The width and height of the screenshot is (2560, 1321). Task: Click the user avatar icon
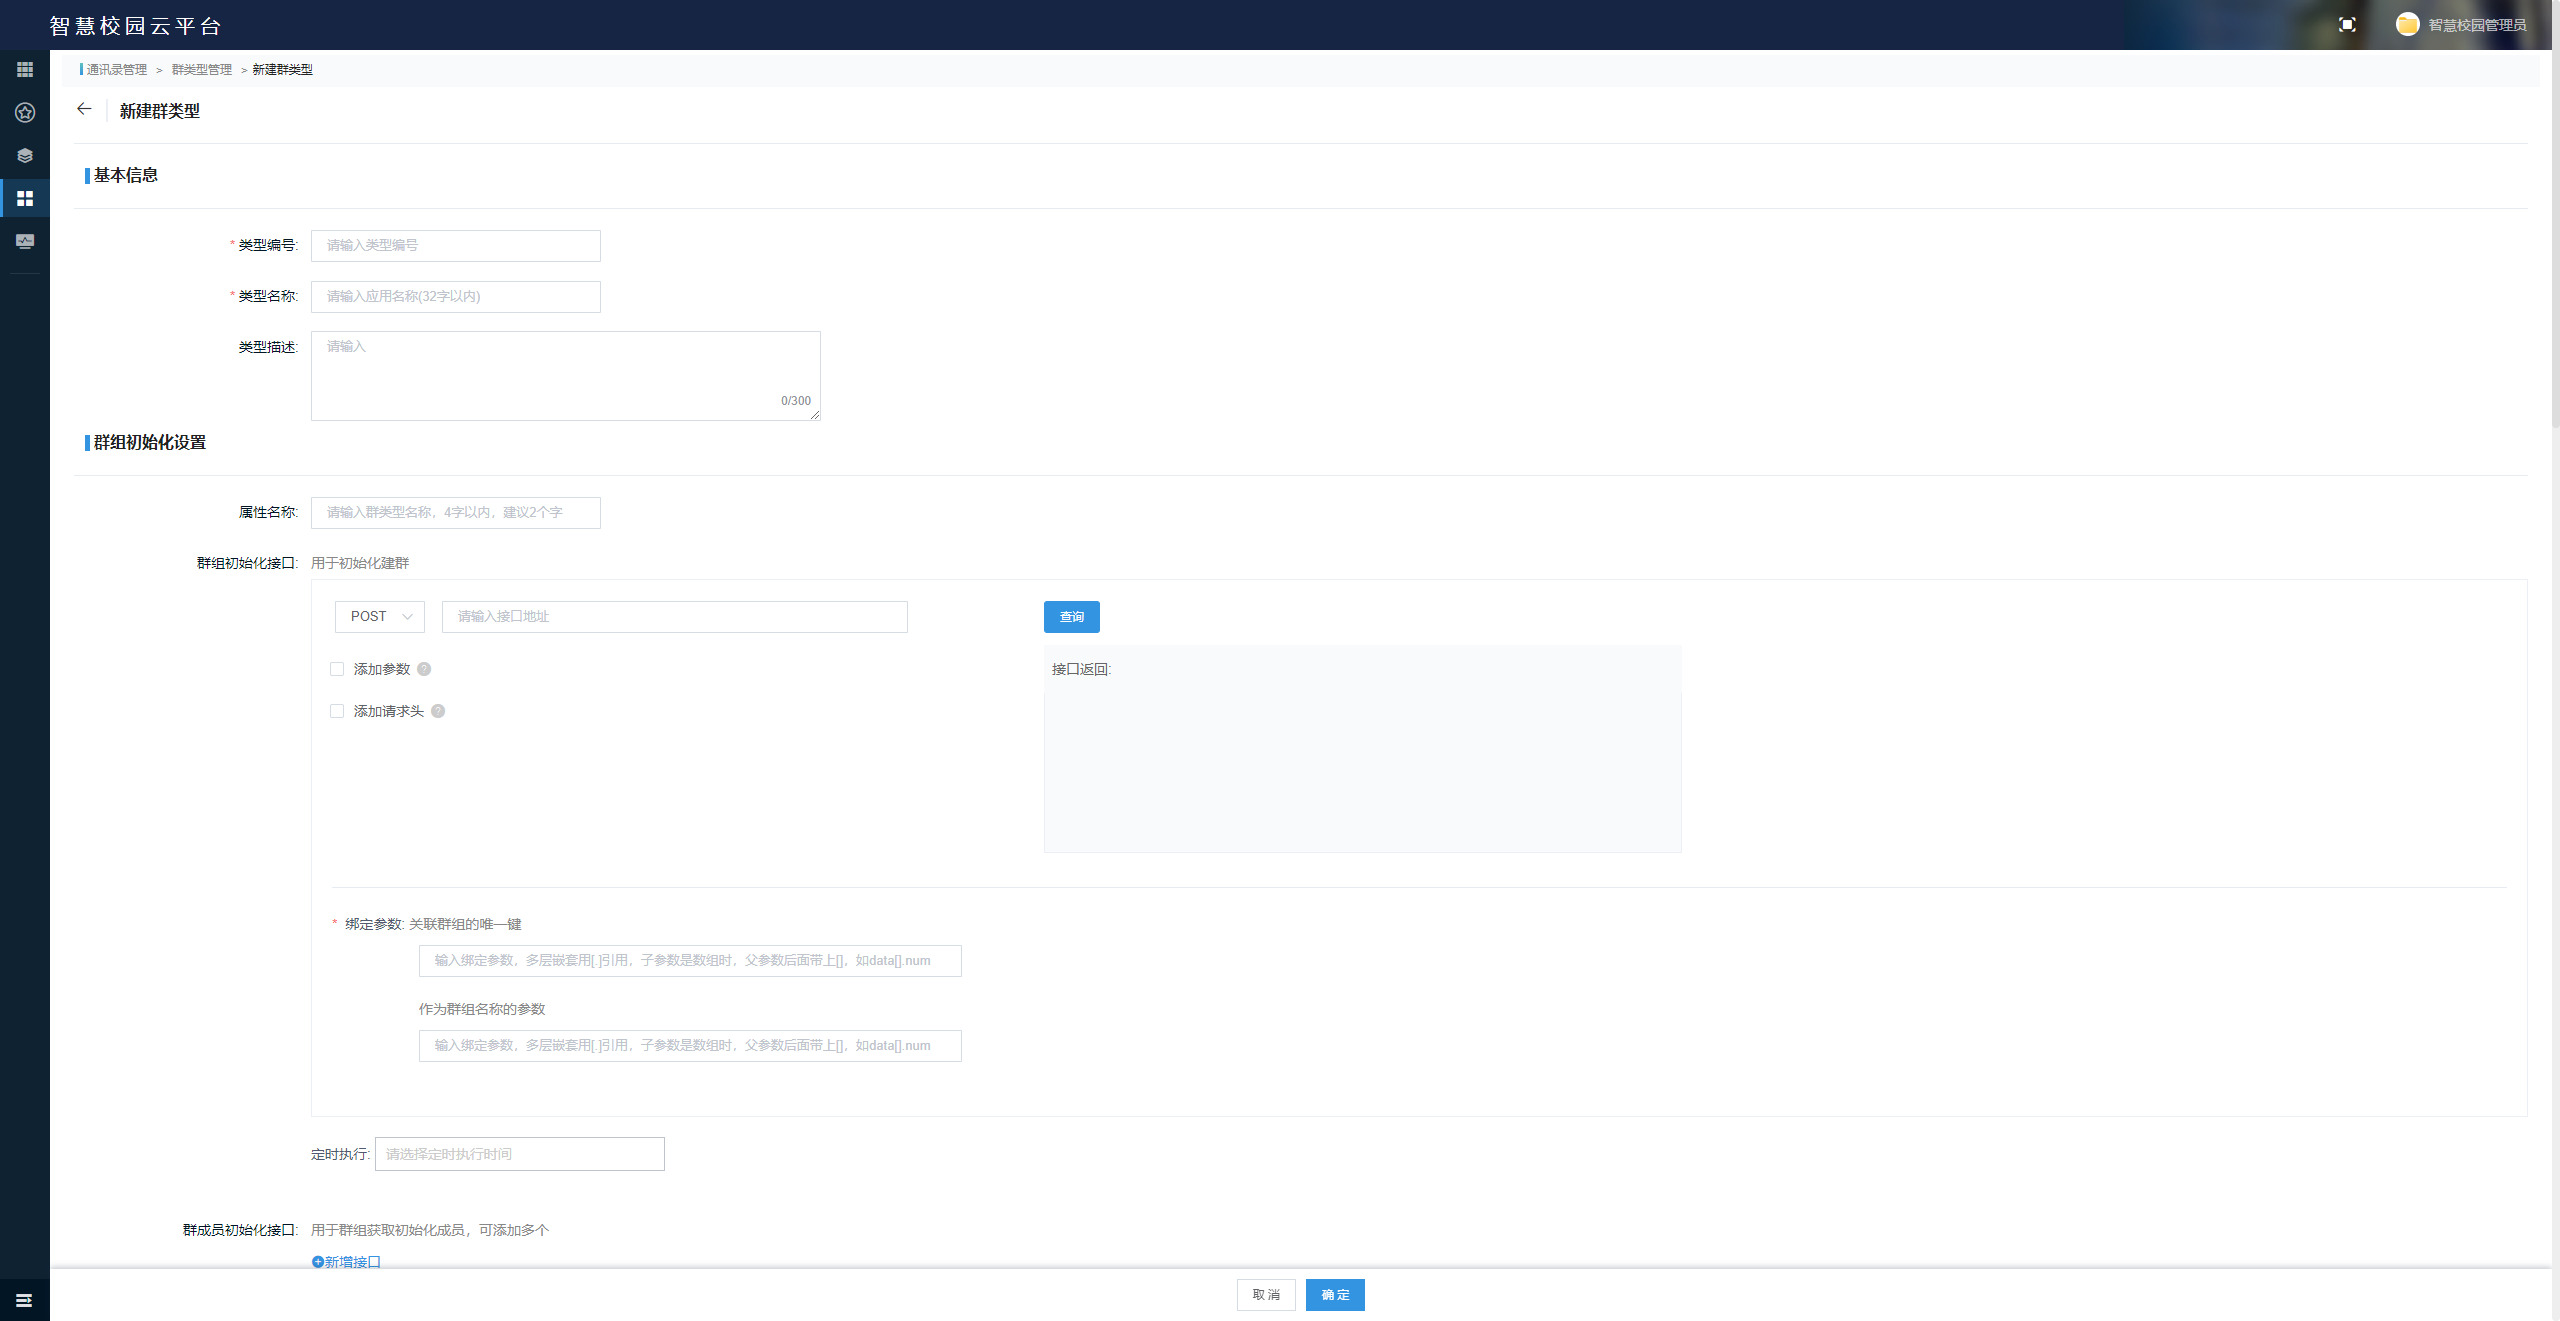pyautogui.click(x=2407, y=24)
